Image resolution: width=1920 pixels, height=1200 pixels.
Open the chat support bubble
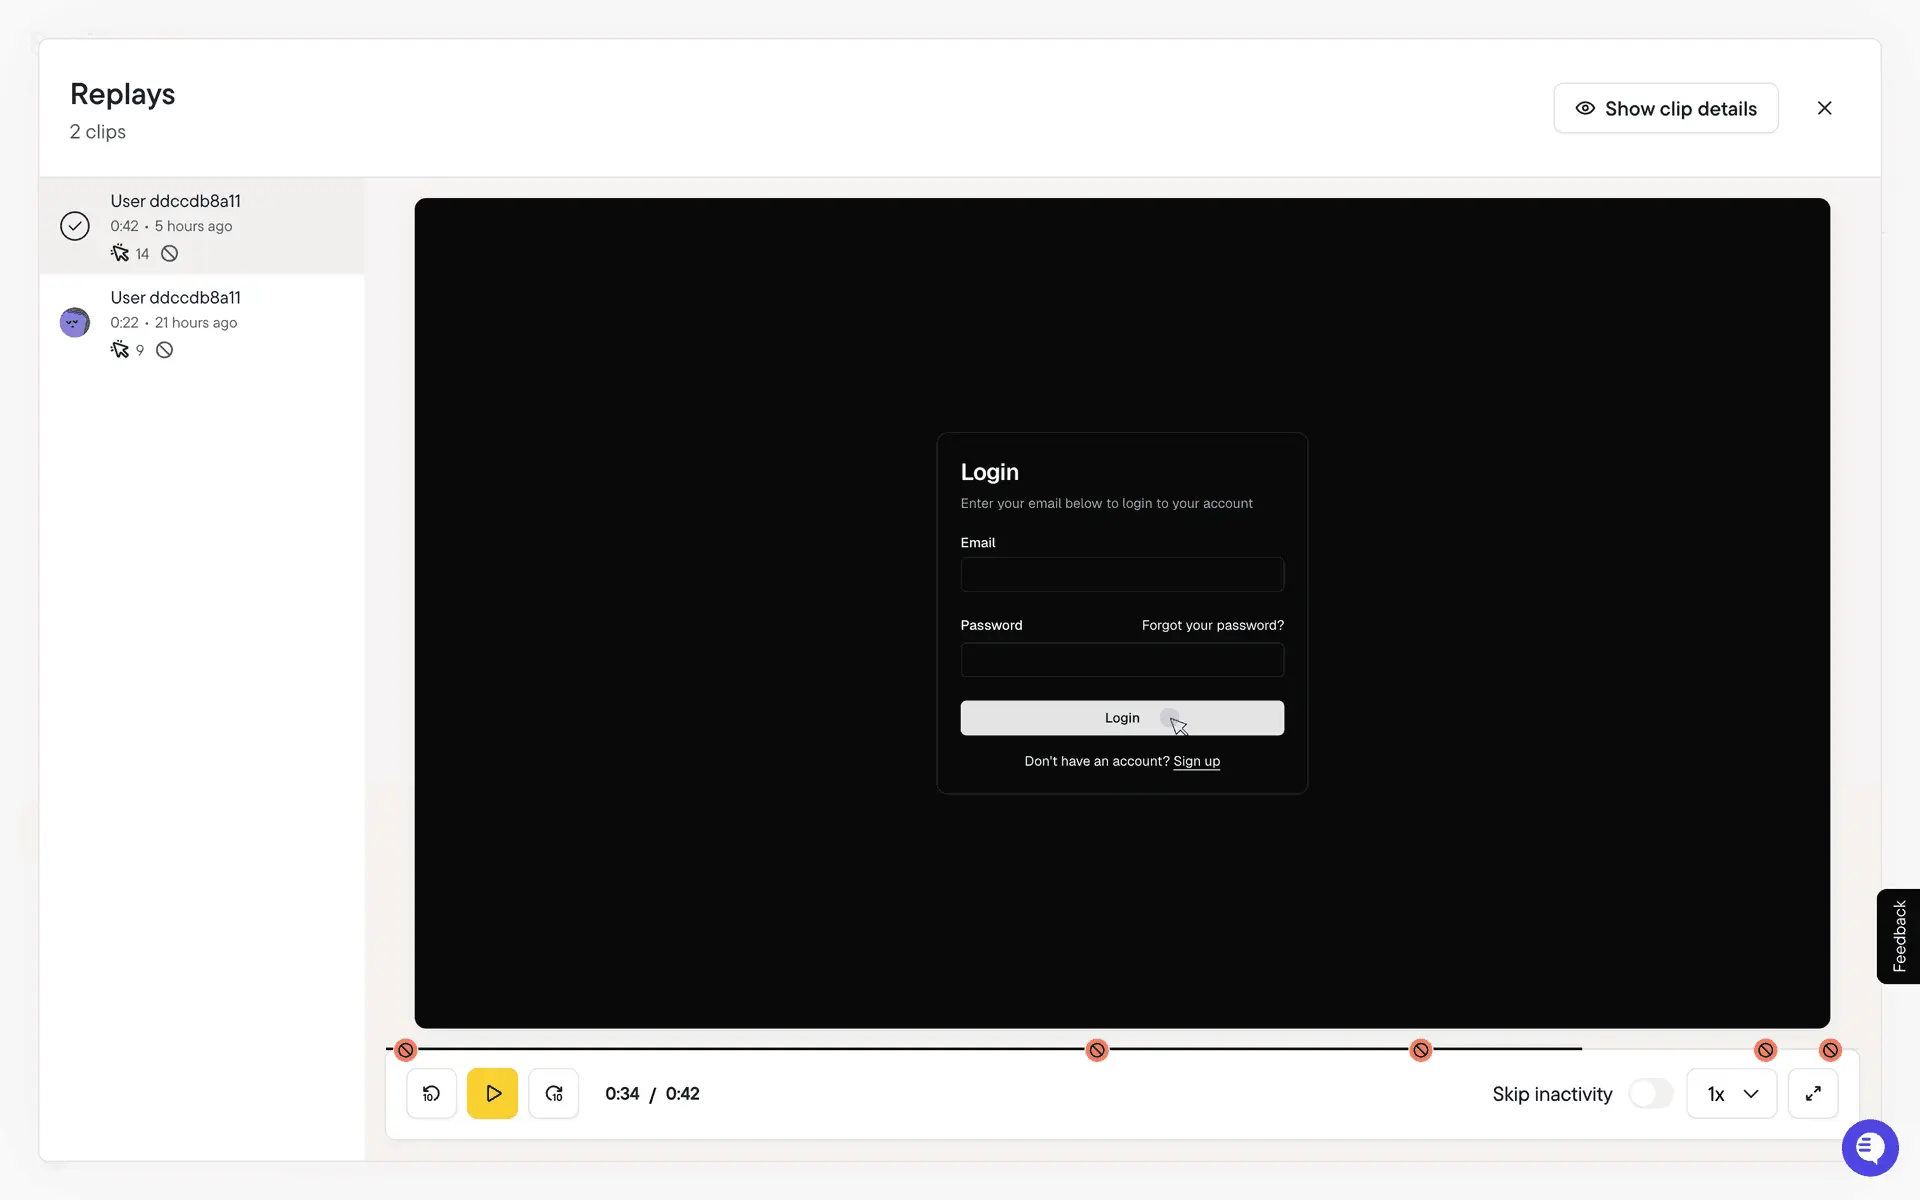point(1869,1147)
